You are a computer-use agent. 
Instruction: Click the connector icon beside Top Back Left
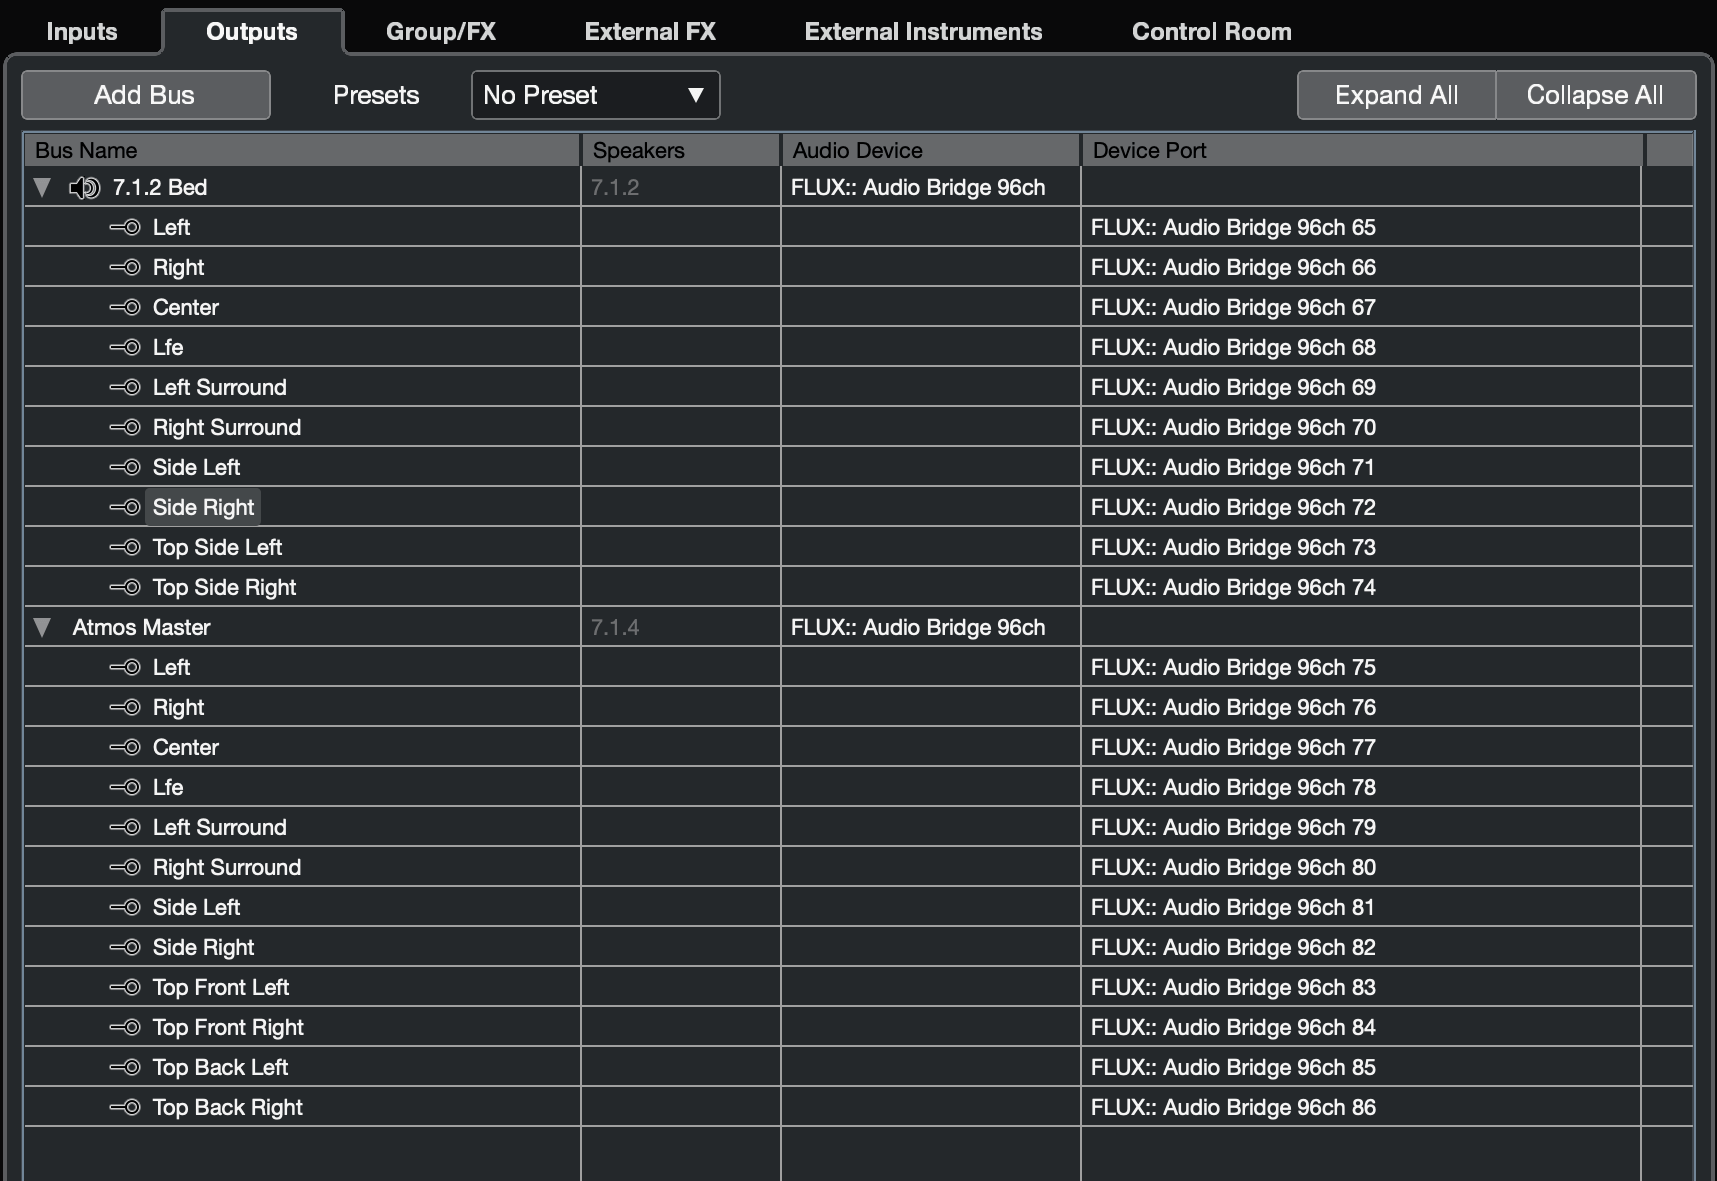coord(125,1067)
